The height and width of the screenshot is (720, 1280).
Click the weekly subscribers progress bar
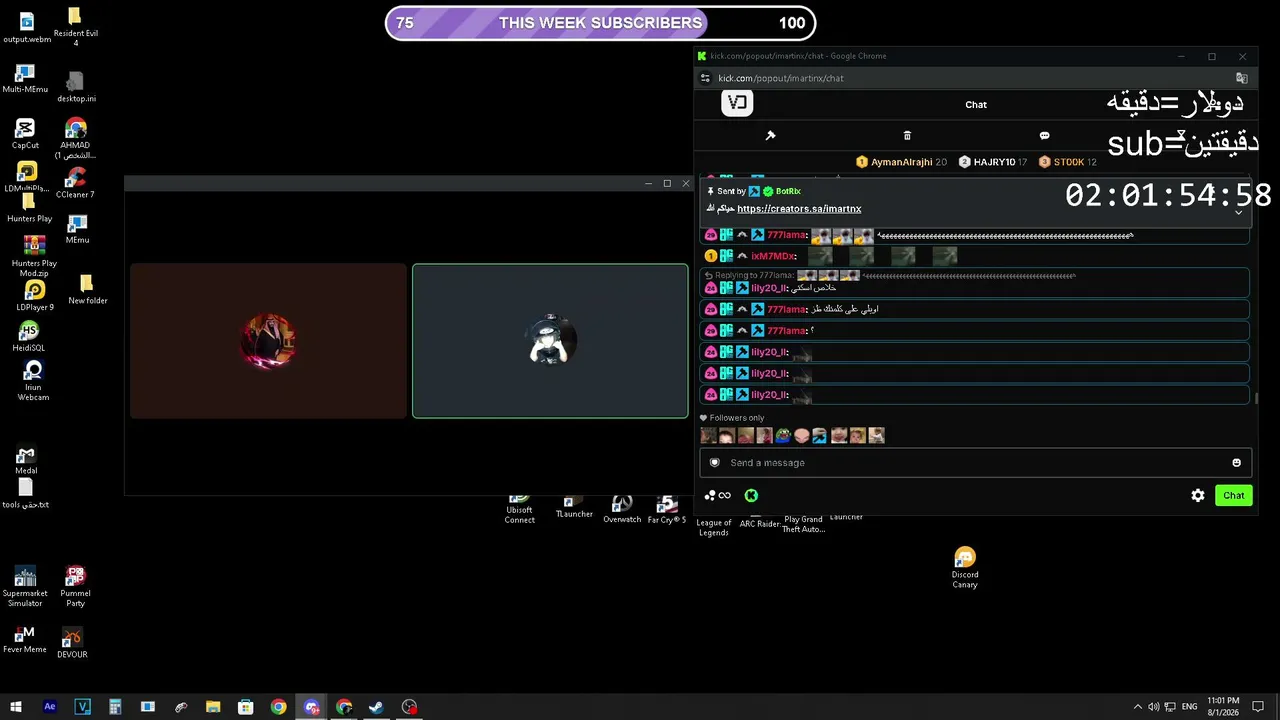[x=600, y=23]
